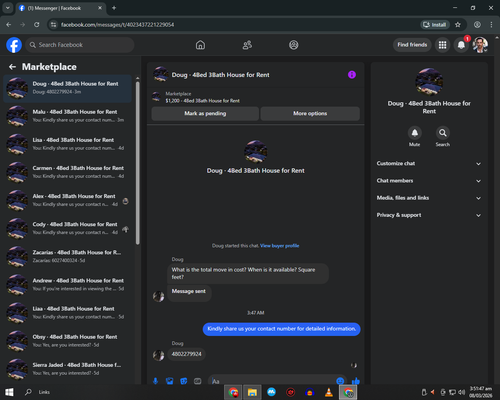The image size is (500, 400).
Task: Click the chat list scrollbar
Action: pyautogui.click(x=138, y=163)
